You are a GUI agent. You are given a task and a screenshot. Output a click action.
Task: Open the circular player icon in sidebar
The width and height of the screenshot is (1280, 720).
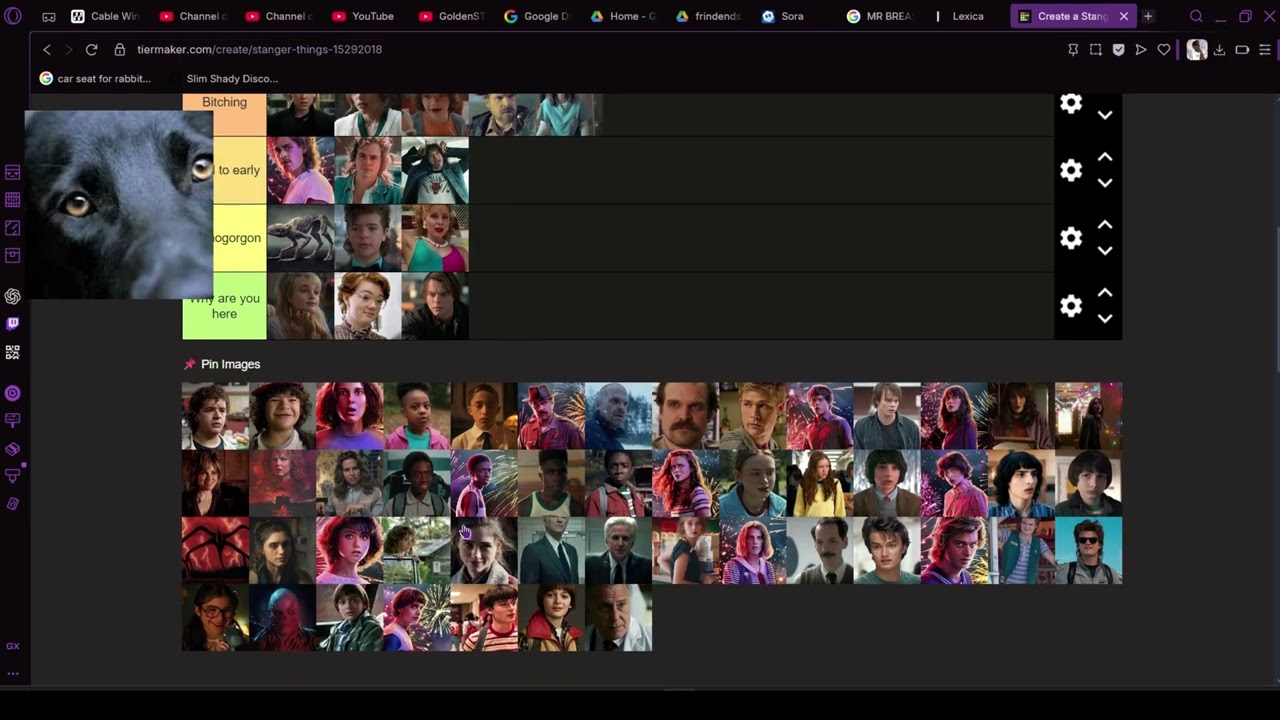point(13,394)
